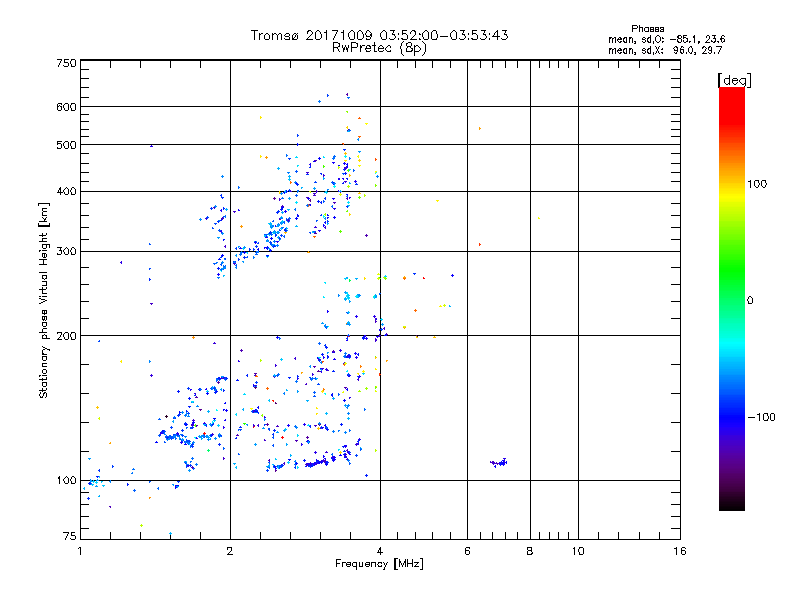The image size is (800, 600).
Task: Click x-axis tick label '2'
Action: pyautogui.click(x=230, y=551)
